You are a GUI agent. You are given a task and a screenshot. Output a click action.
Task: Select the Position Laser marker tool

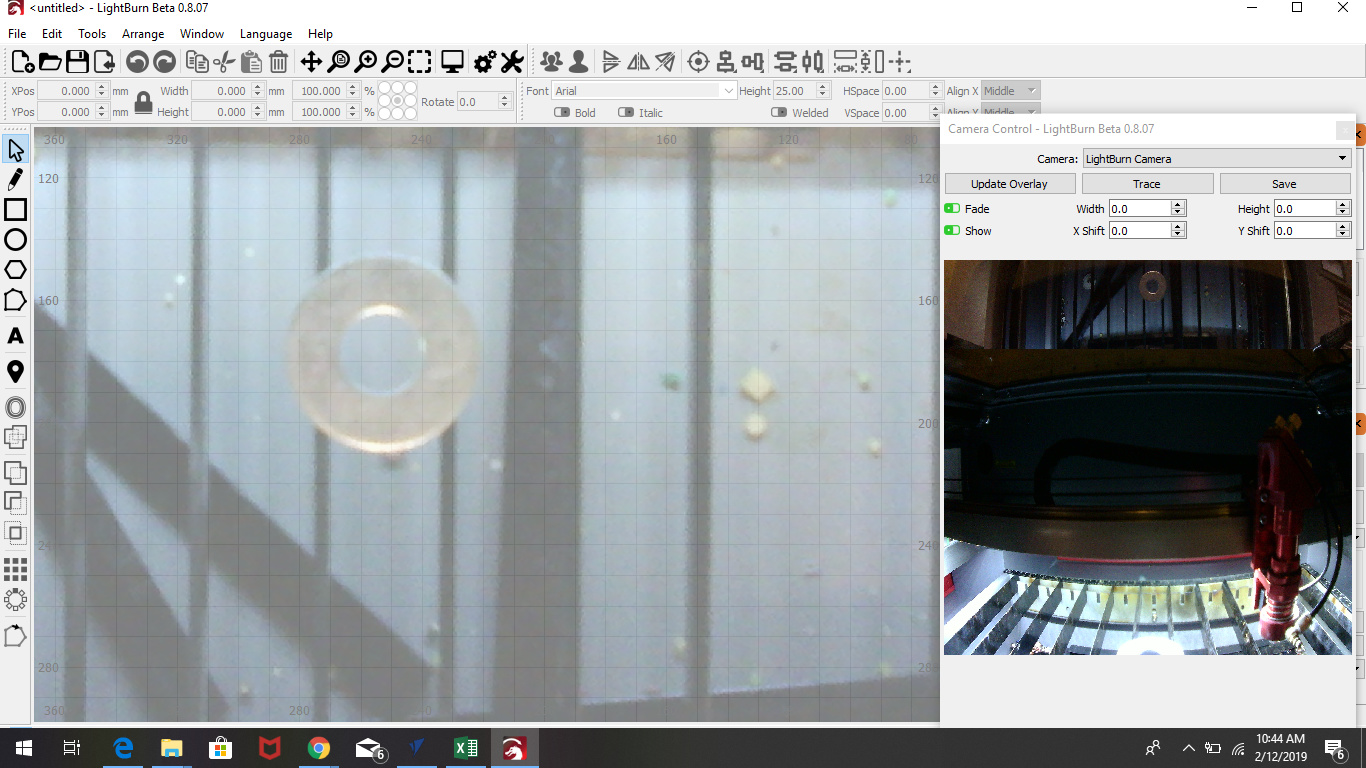pyautogui.click(x=15, y=372)
